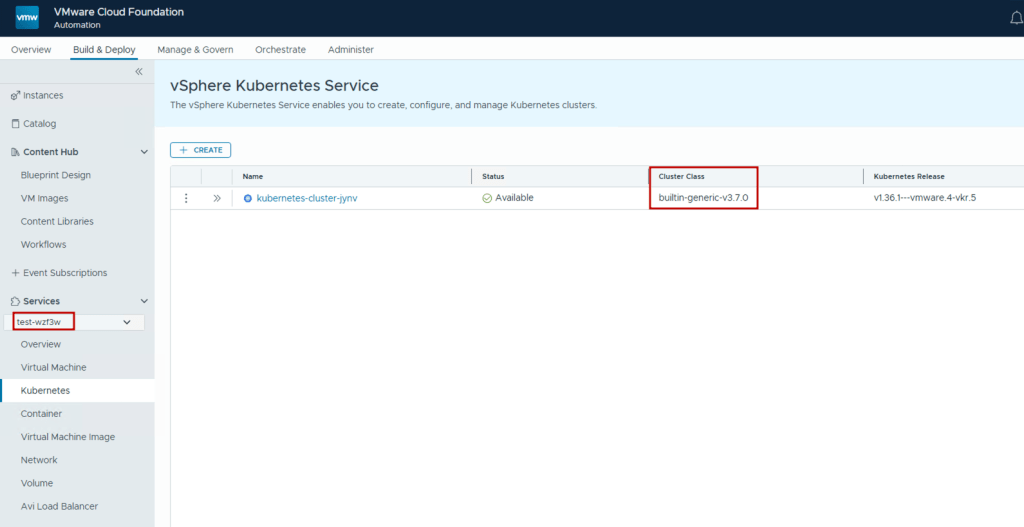This screenshot has width=1024, height=527.
Task: Go to VM Images
Action: coord(44,199)
